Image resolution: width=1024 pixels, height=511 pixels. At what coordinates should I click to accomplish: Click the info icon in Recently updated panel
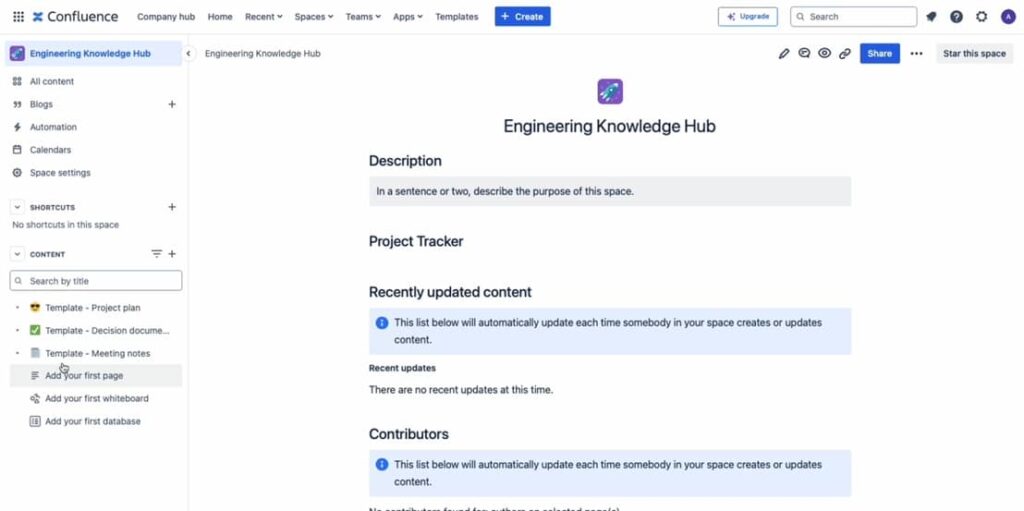pyautogui.click(x=382, y=323)
